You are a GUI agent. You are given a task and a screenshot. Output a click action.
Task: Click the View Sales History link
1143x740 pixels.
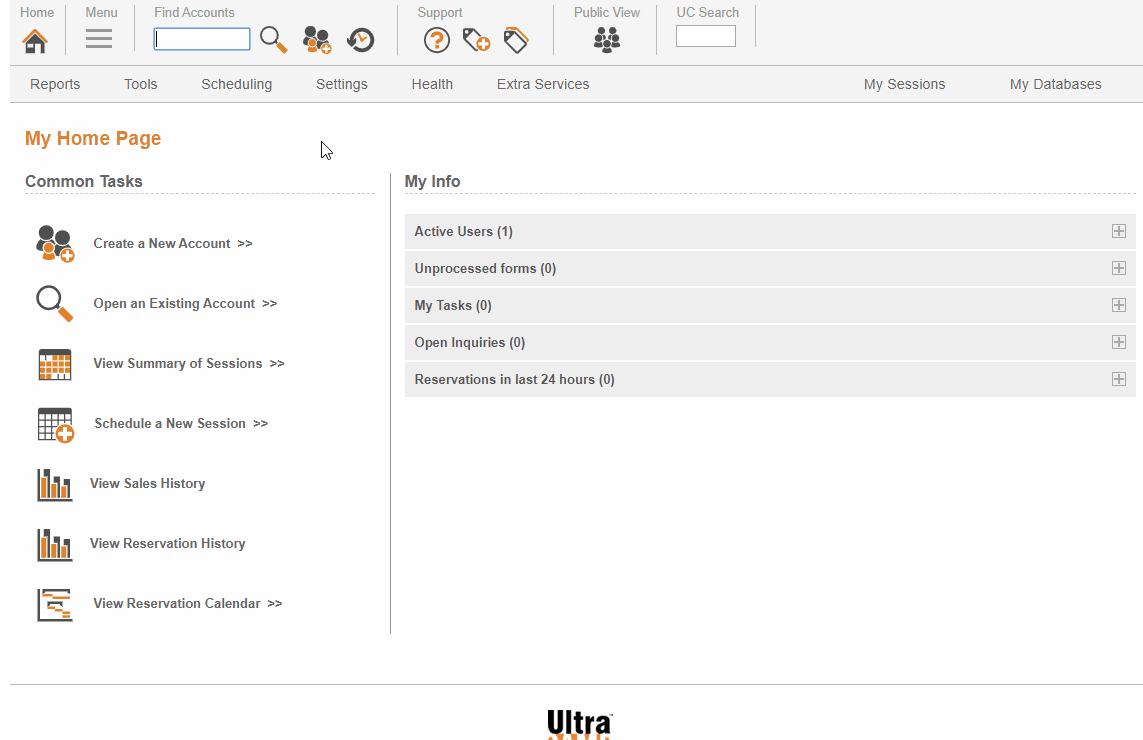[147, 483]
